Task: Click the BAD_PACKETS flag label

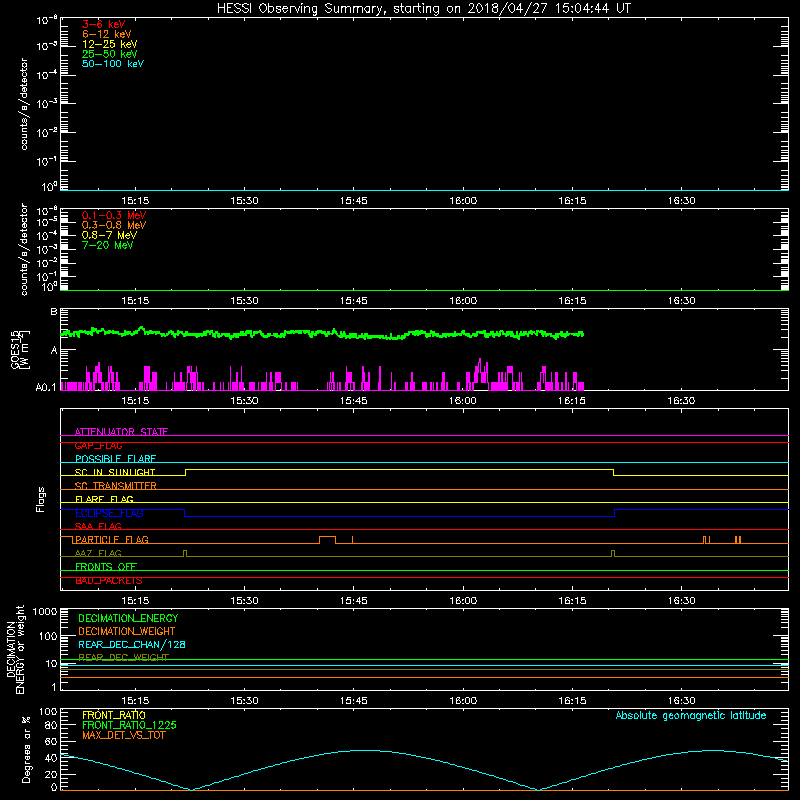Action: (x=109, y=580)
